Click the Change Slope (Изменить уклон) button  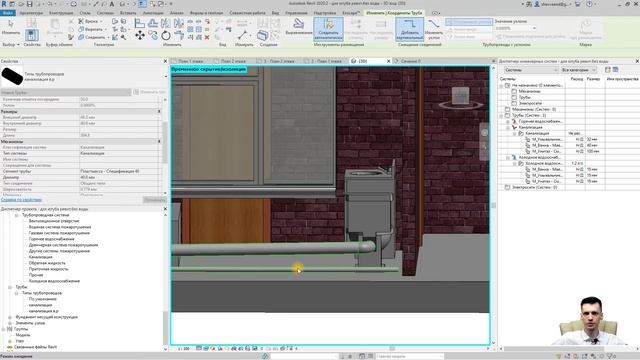[x=433, y=29]
